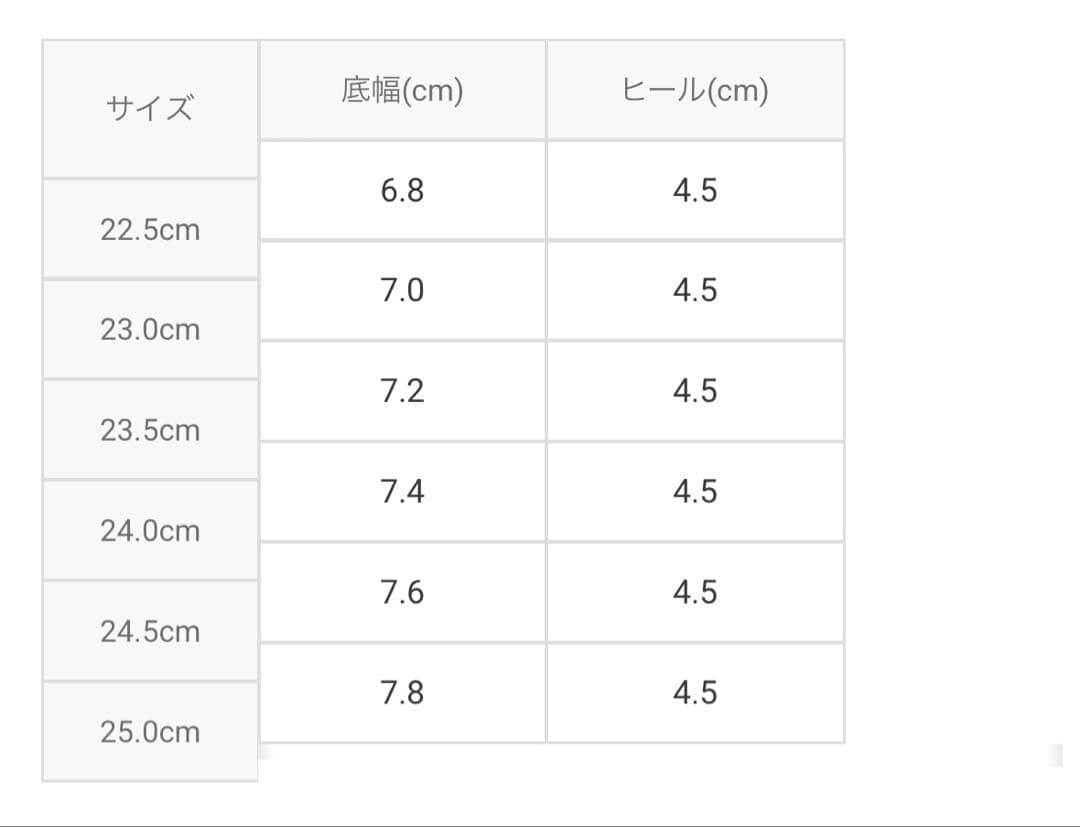Click the サイズ column header cell
Screen dimensions: 1080x827
150,108
